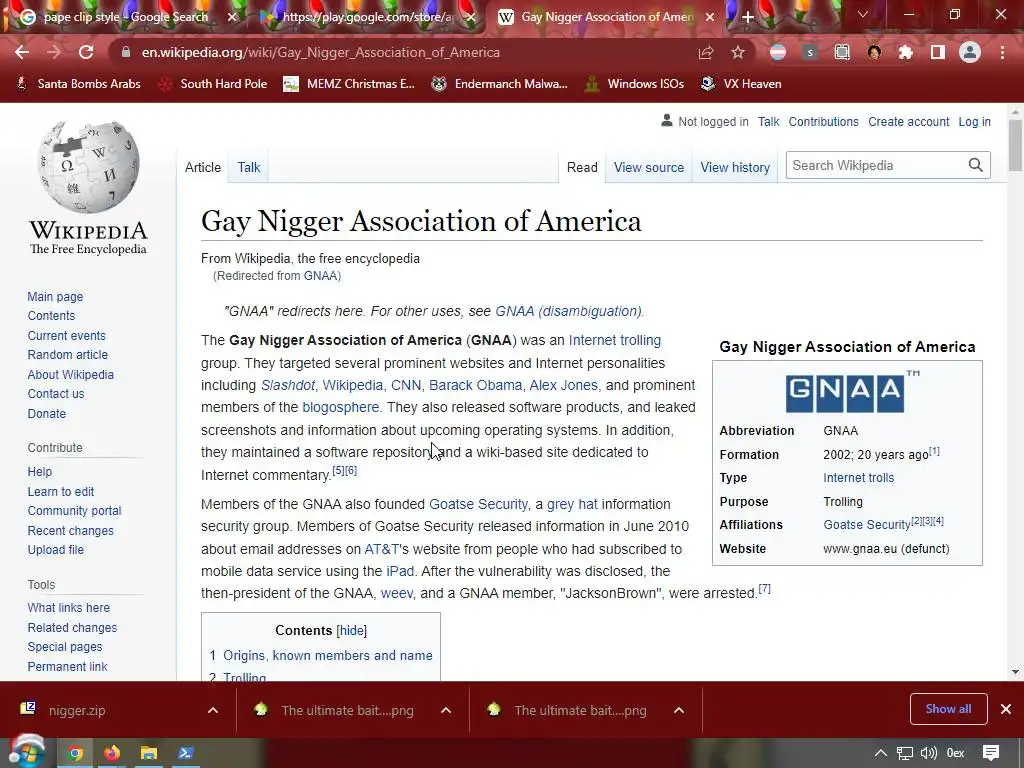Image resolution: width=1024 pixels, height=768 pixels.
Task: Open Current events sidebar link
Action: click(x=67, y=336)
